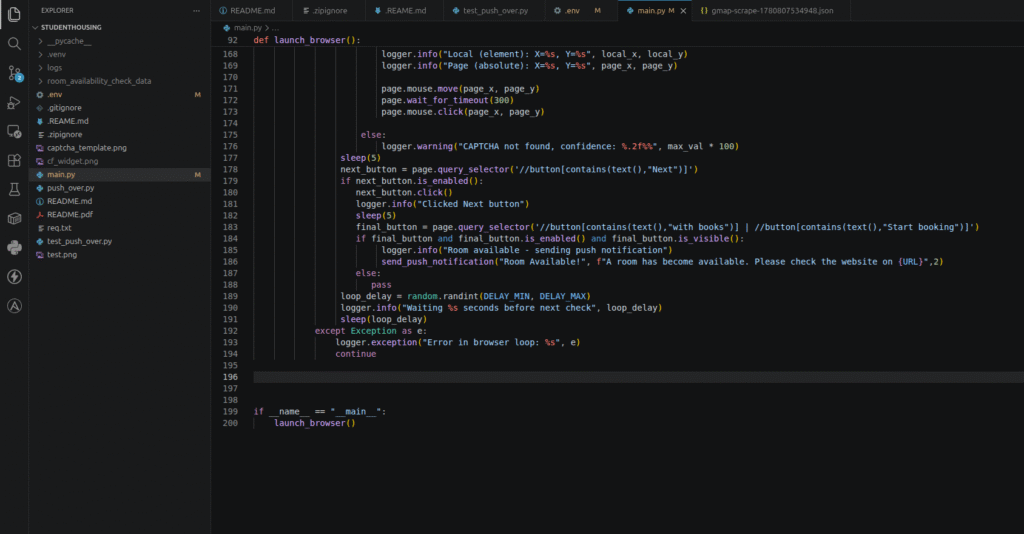Click 'launch_browser()' call on line 200

315,423
